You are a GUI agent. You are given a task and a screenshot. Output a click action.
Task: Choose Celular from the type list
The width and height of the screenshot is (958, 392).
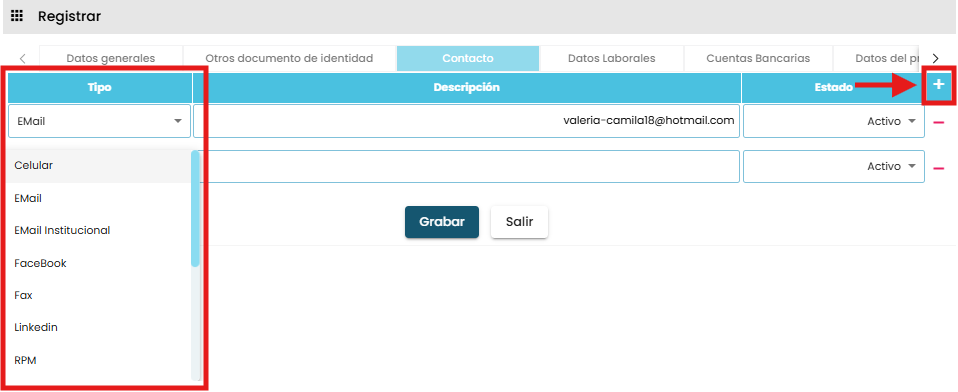pyautogui.click(x=98, y=165)
